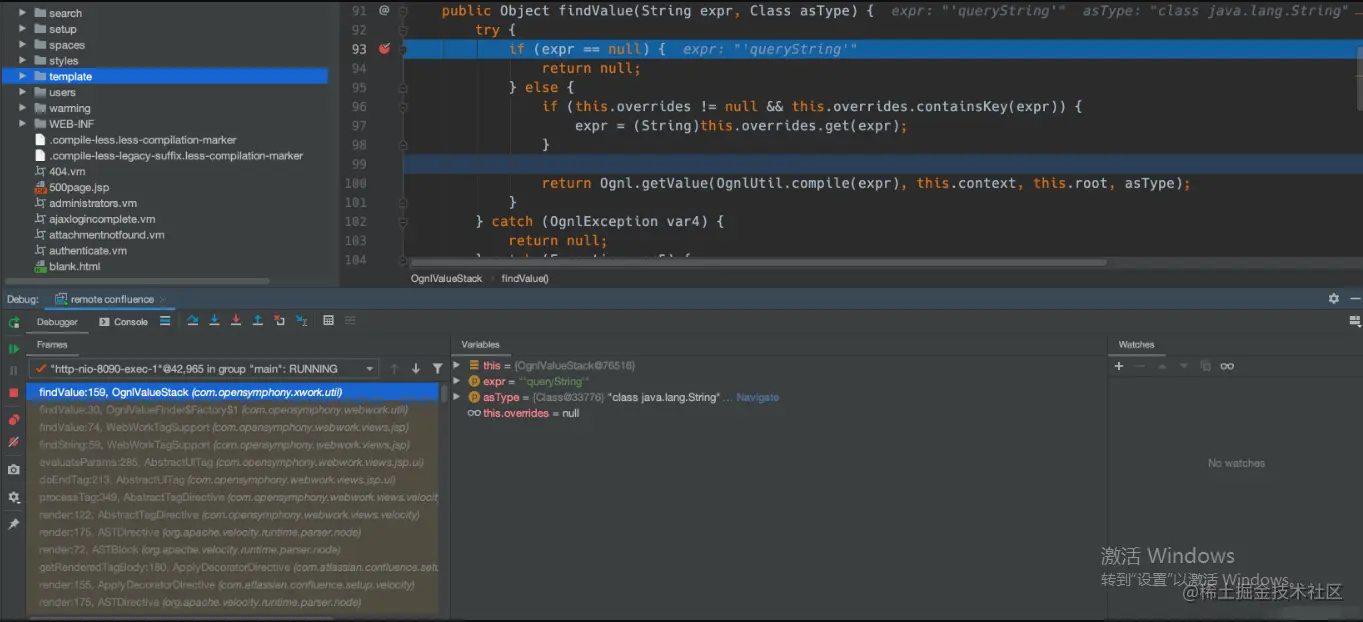Click Step Into icon
Image resolution: width=1363 pixels, height=622 pixels.
tap(214, 321)
